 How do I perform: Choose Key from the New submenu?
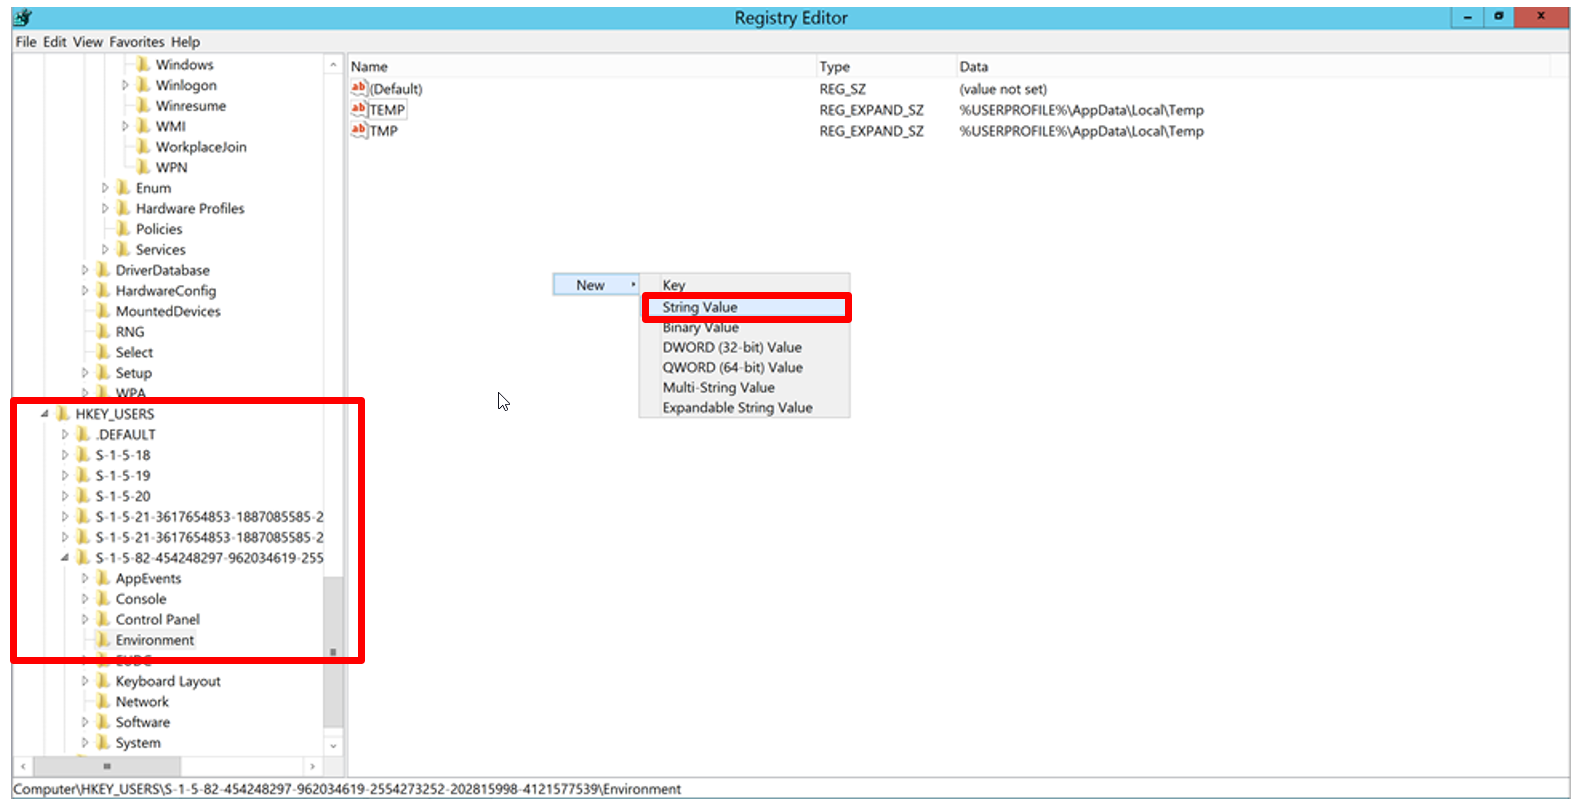pos(745,285)
